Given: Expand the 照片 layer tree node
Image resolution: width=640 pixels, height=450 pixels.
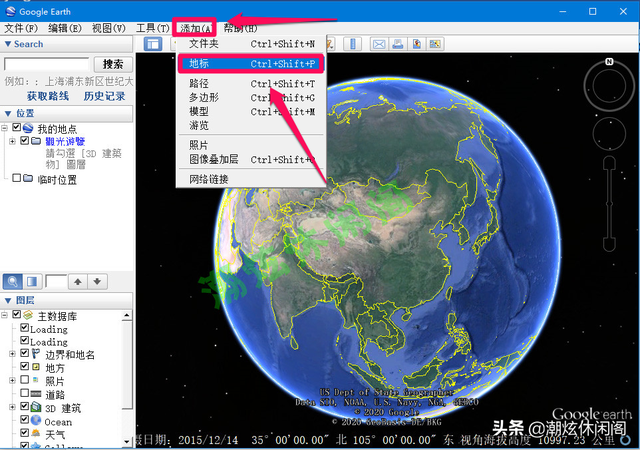Looking at the screenshot, I should [x=12, y=380].
